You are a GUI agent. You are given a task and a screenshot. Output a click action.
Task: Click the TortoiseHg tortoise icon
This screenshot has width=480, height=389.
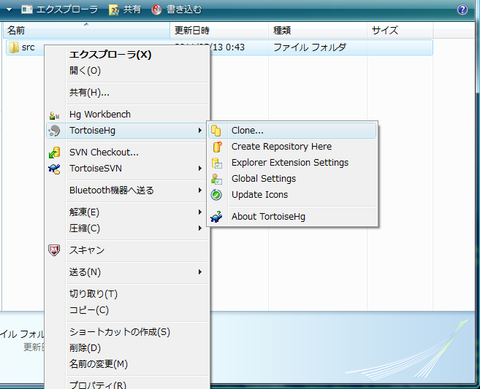pos(54,131)
